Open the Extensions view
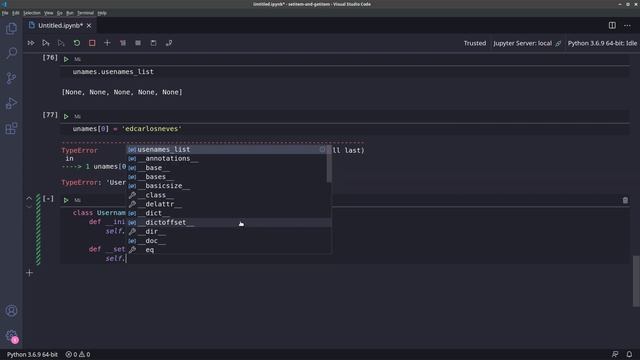Viewport: 640px width, 360px height. [11, 129]
